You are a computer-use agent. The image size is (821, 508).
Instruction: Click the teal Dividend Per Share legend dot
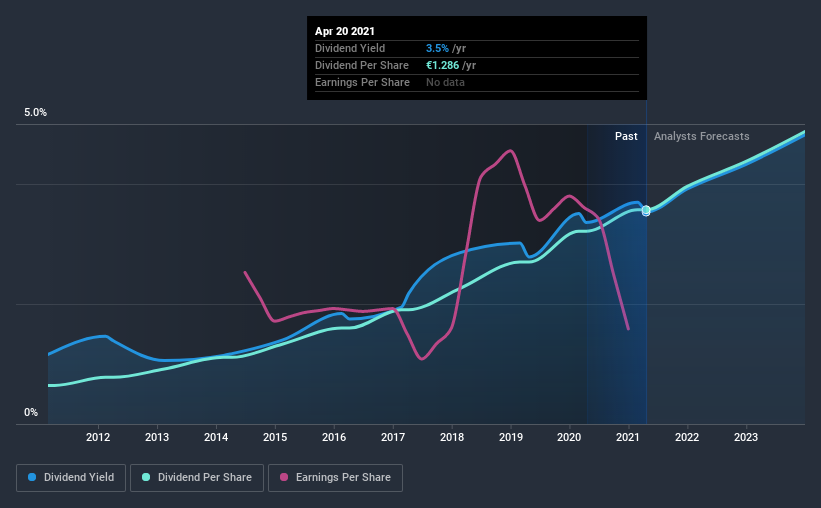pyautogui.click(x=146, y=477)
